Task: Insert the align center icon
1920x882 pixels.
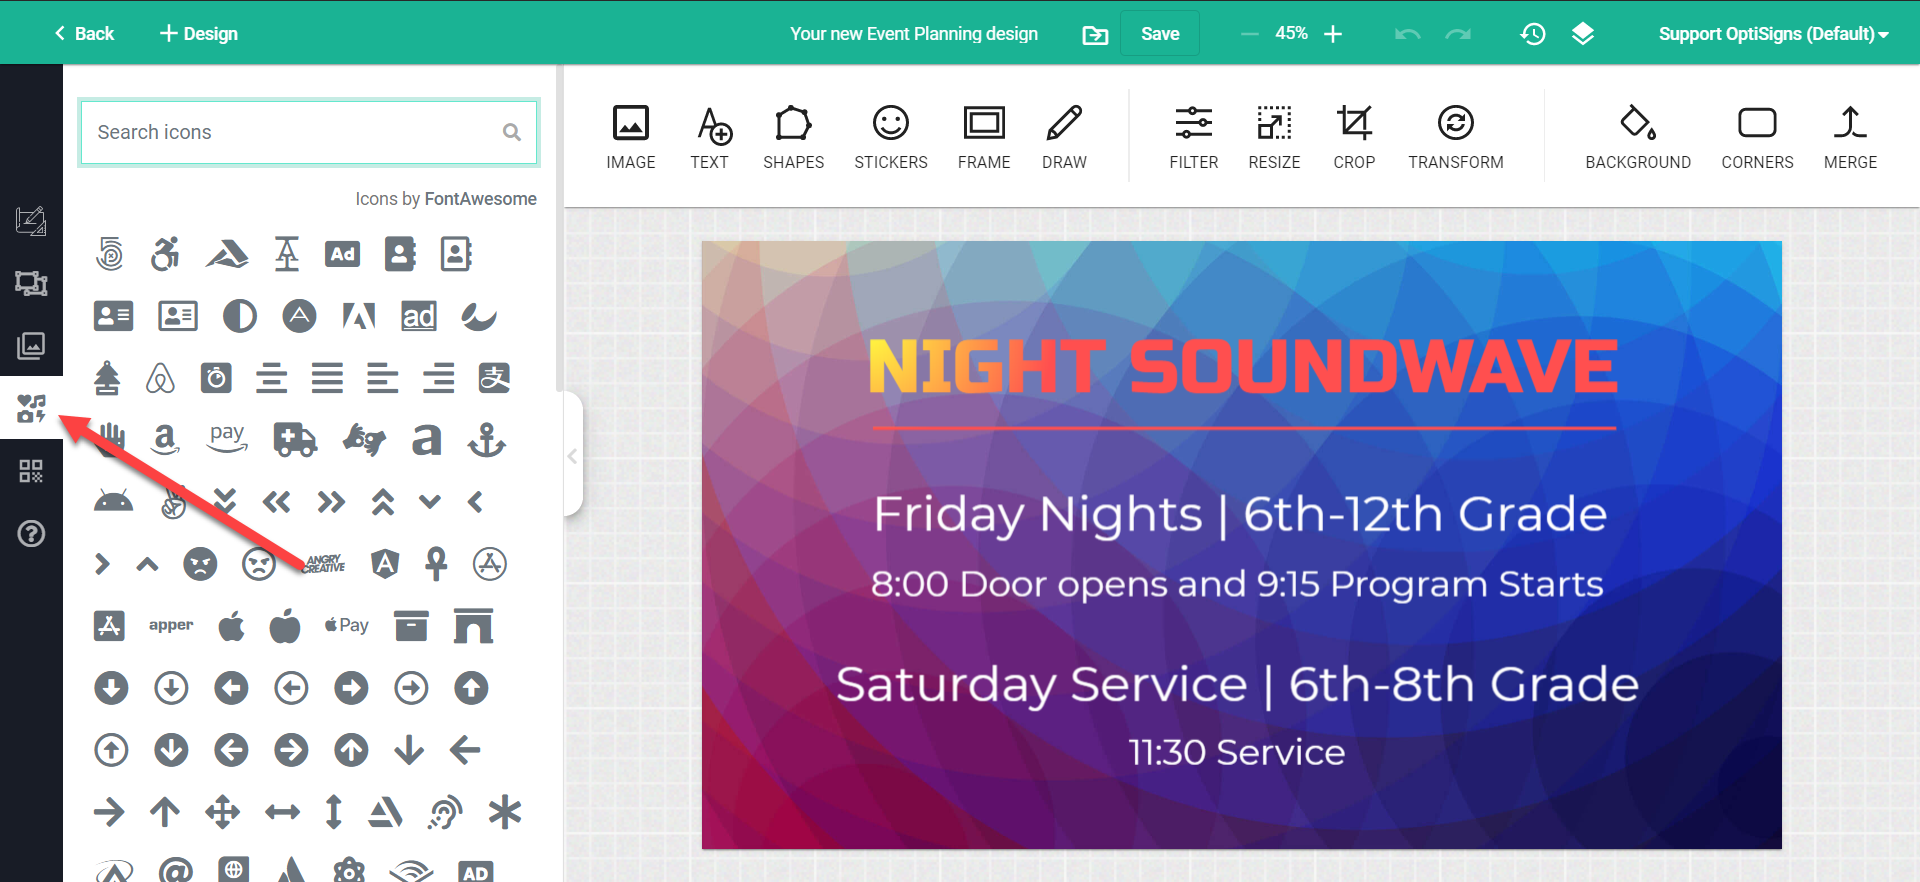Action: click(x=271, y=378)
